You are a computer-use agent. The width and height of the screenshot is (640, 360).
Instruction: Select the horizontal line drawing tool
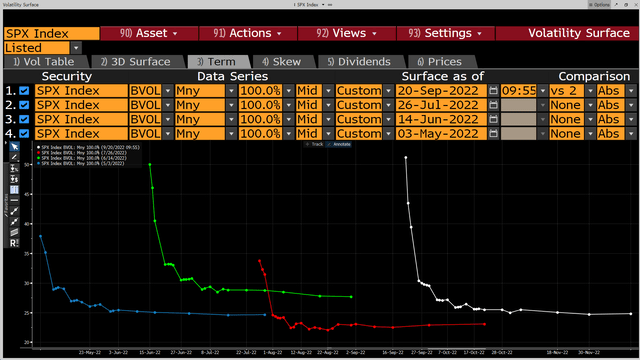(x=14, y=200)
